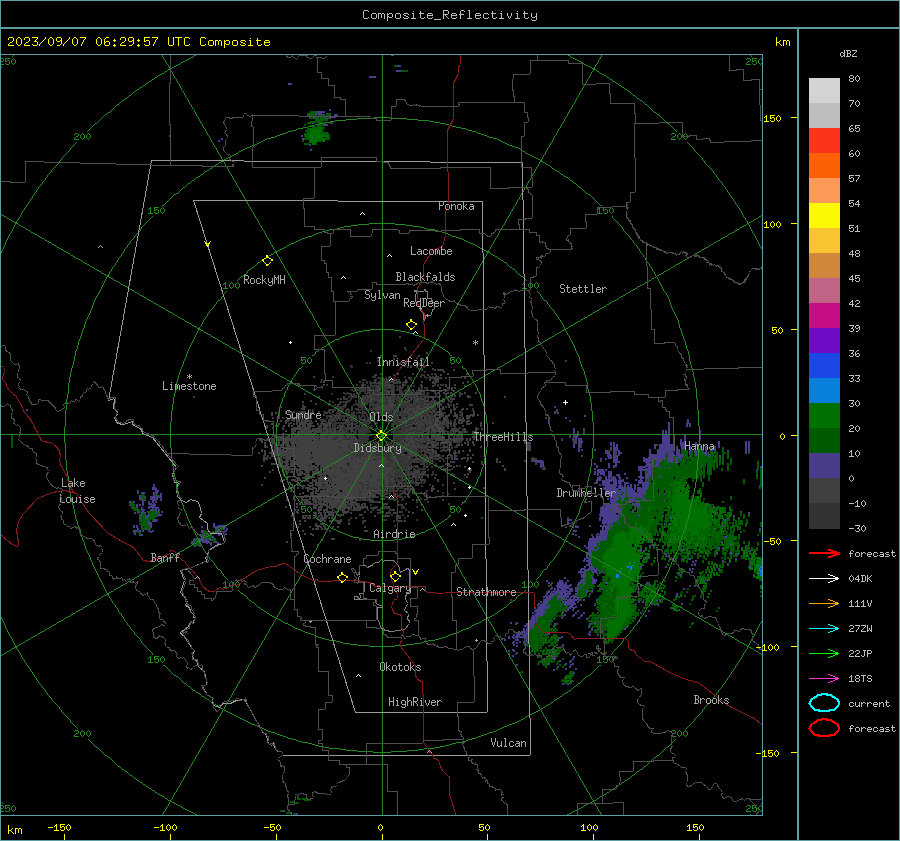Click the HighRiver city label

point(415,702)
